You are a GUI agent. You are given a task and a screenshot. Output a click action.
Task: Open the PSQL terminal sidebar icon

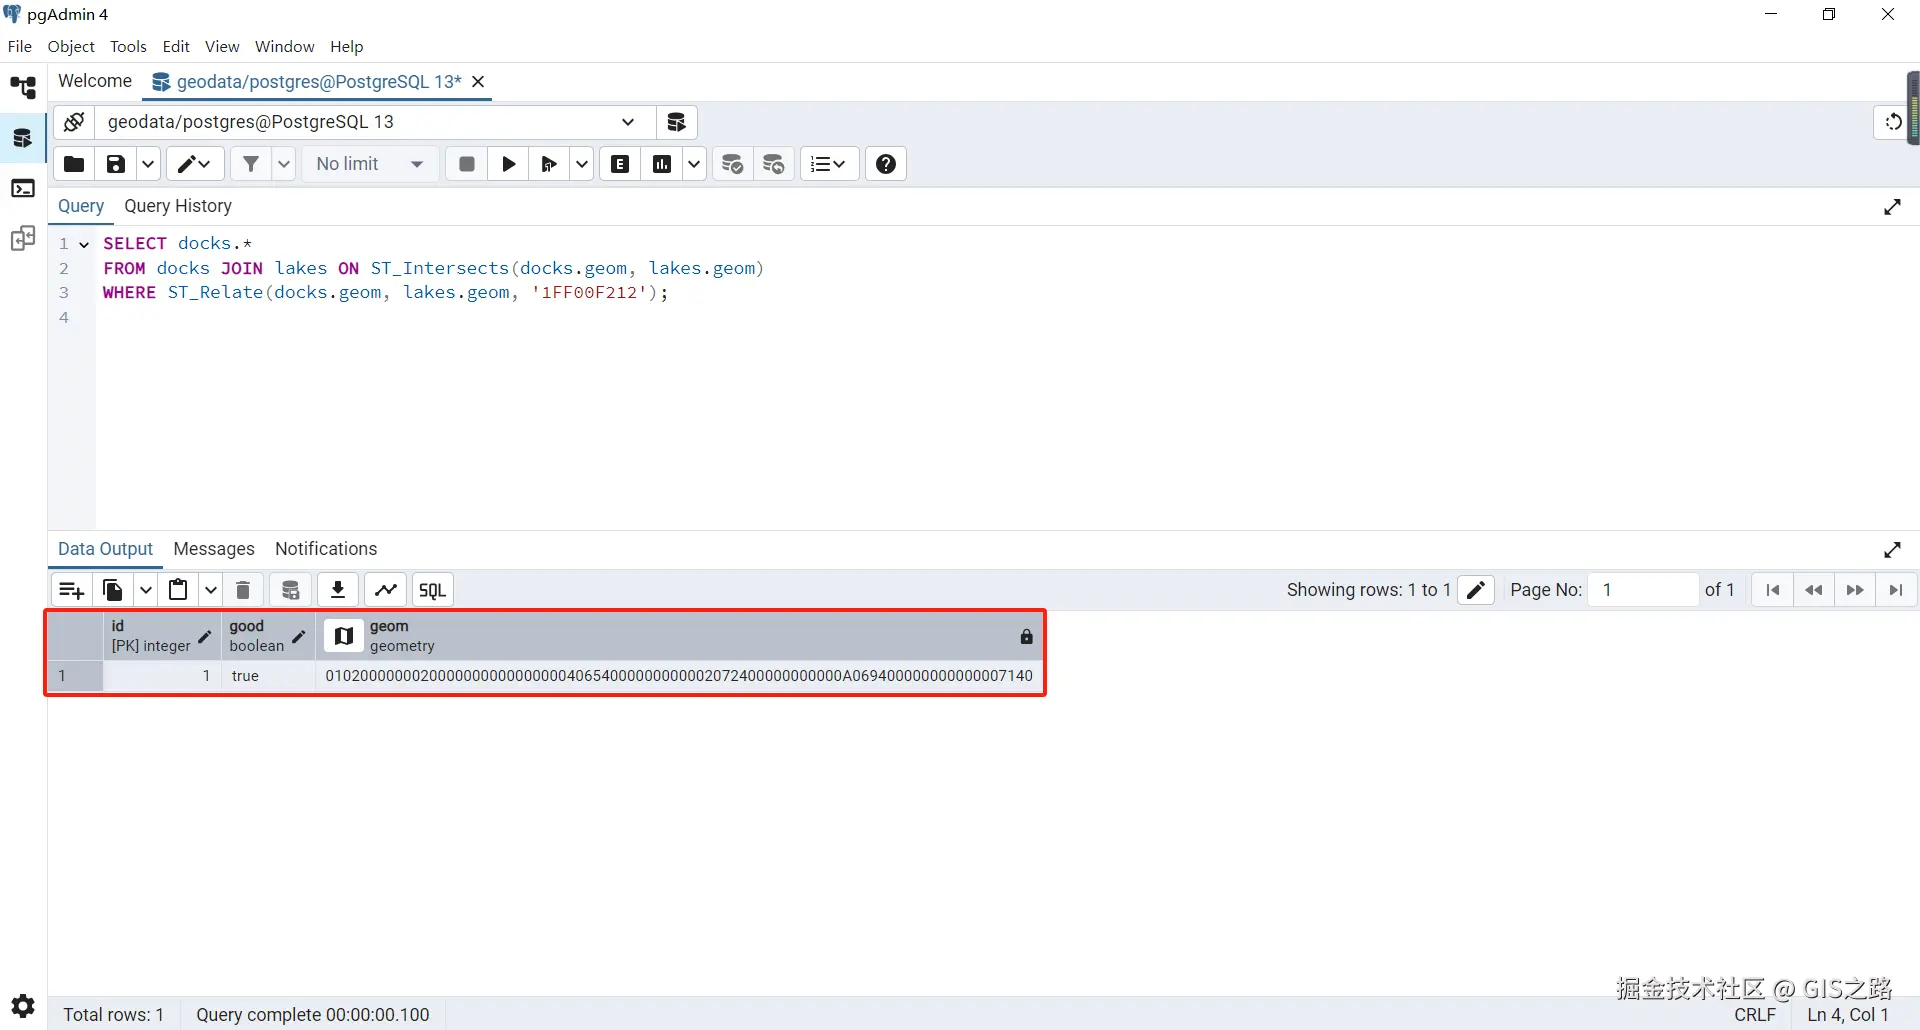click(23, 188)
